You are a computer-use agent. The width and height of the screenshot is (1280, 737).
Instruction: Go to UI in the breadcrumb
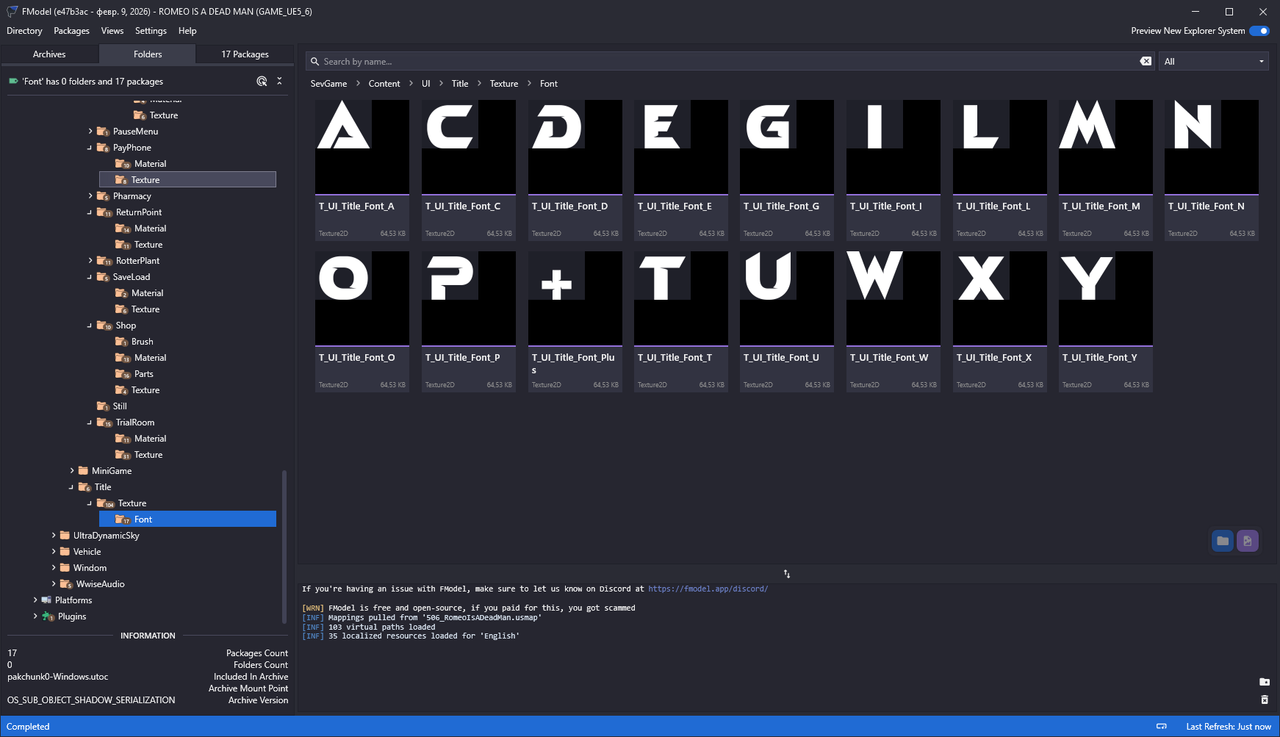coord(426,84)
